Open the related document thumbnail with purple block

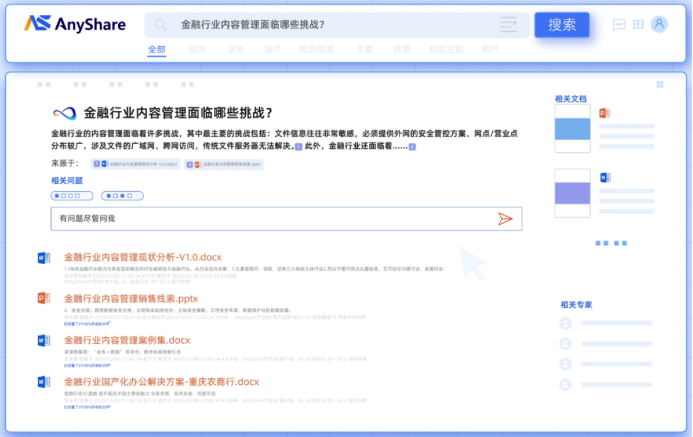(572, 193)
